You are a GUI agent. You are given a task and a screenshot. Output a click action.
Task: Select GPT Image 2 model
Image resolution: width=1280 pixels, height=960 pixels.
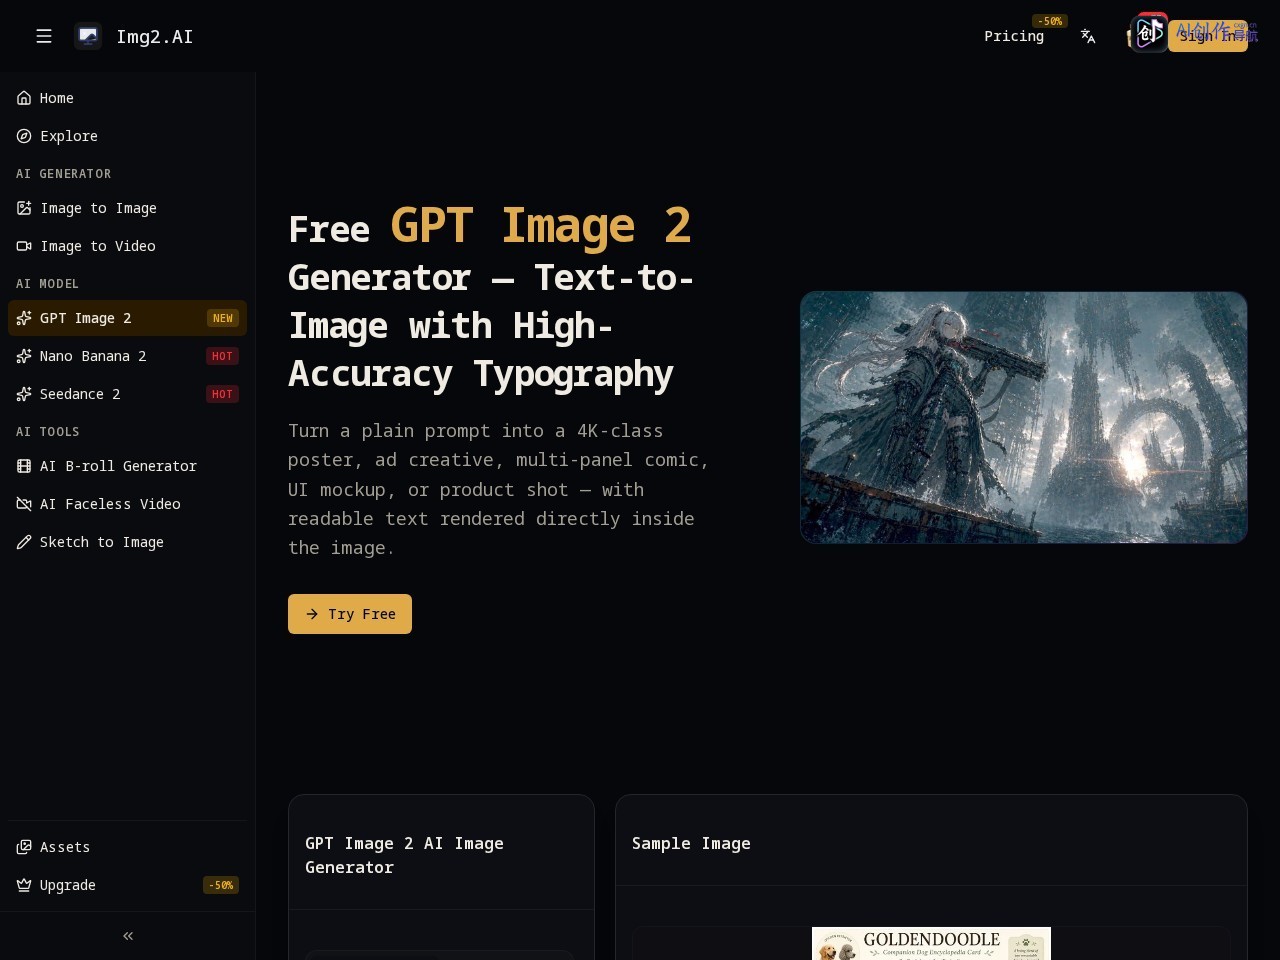point(127,318)
